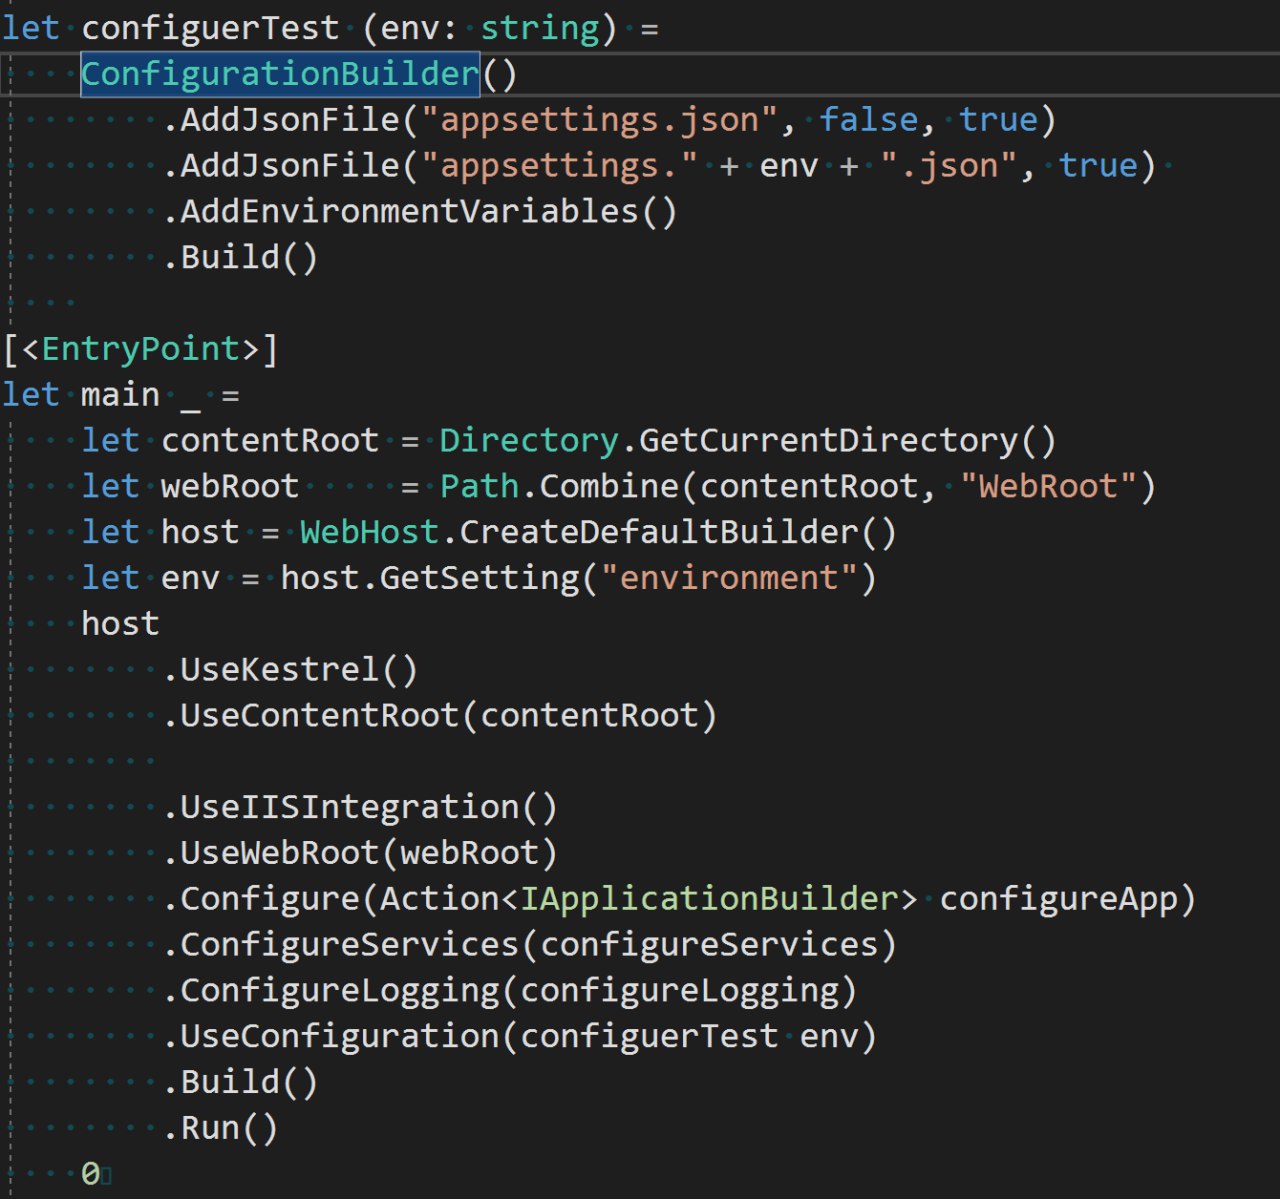Click the configureLogging argument in parentheses

click(x=679, y=992)
